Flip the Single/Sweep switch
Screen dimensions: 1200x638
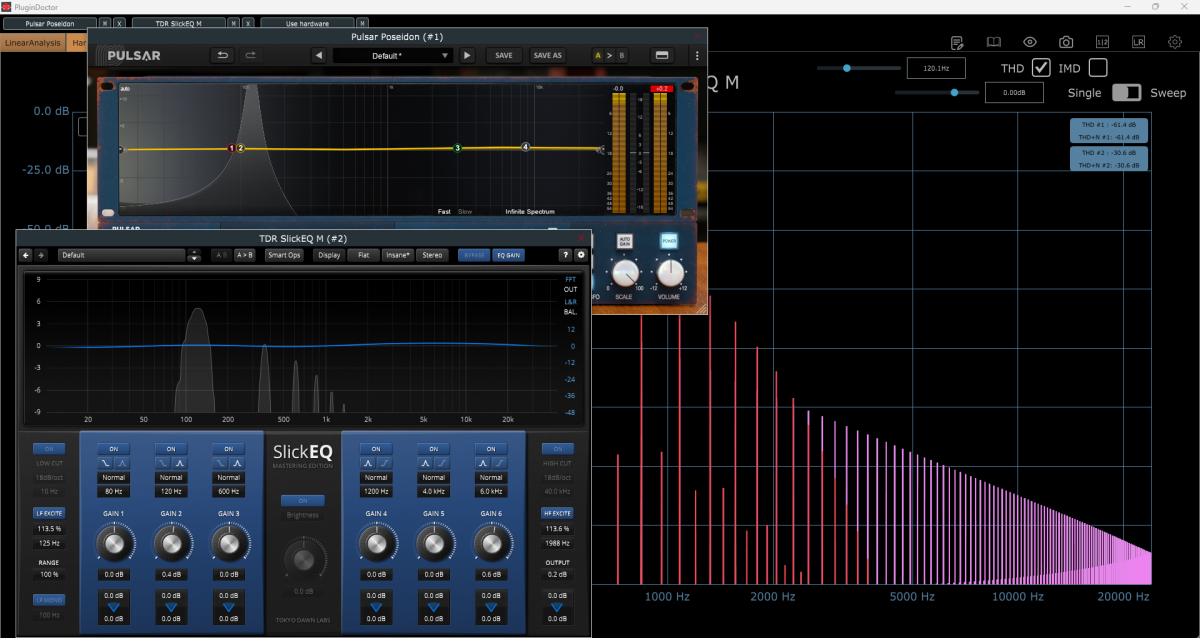1126,92
